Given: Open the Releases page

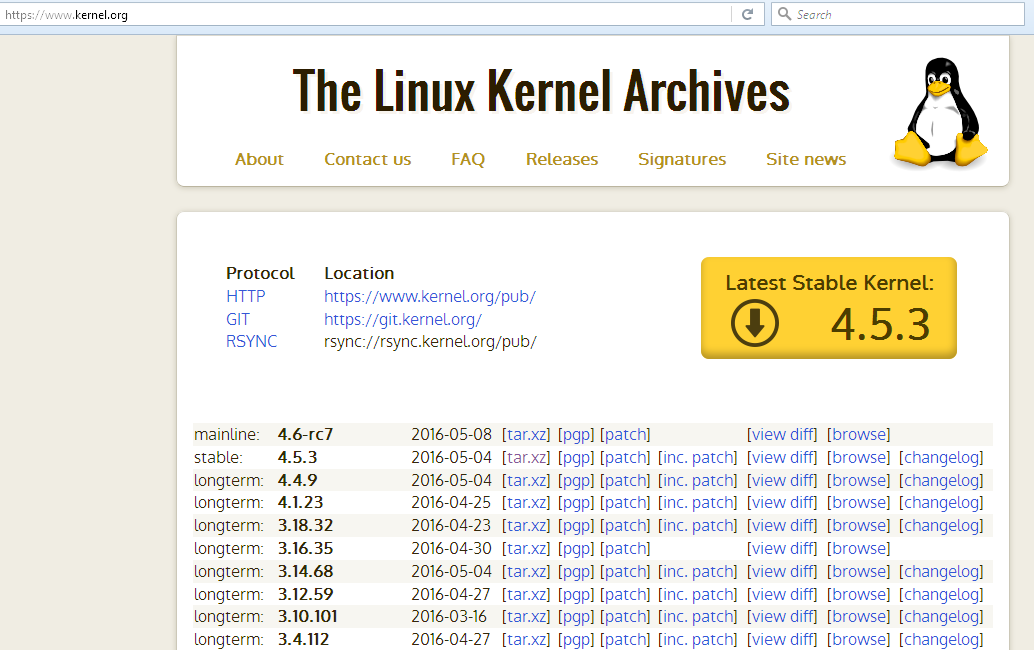Looking at the screenshot, I should 562,160.
